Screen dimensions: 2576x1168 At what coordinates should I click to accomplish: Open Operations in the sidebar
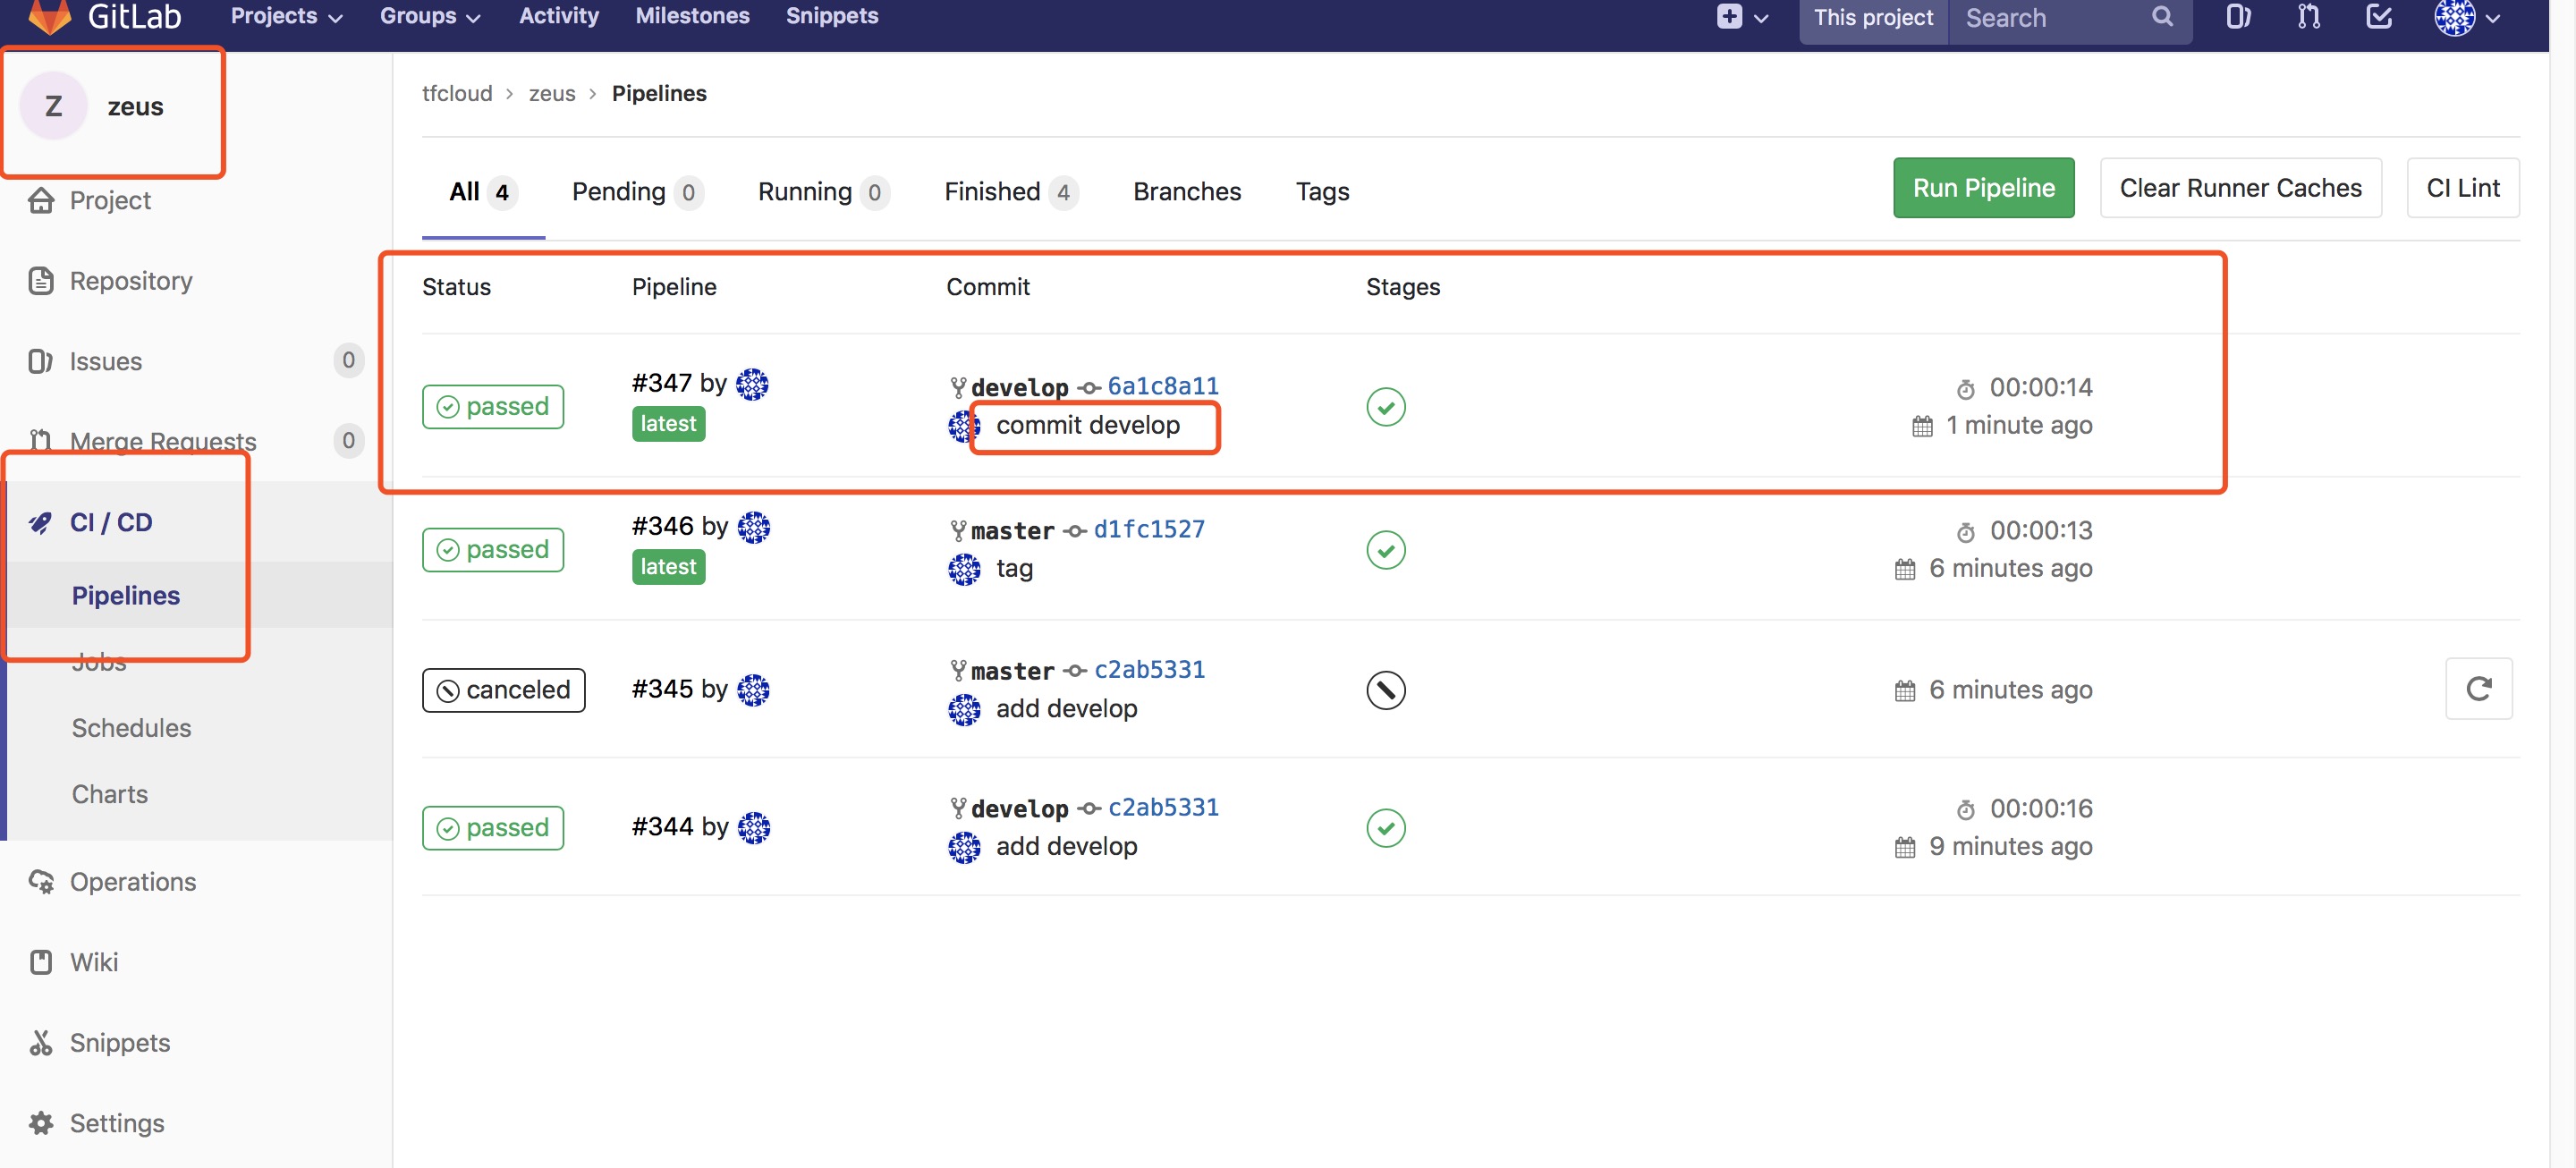click(112, 882)
